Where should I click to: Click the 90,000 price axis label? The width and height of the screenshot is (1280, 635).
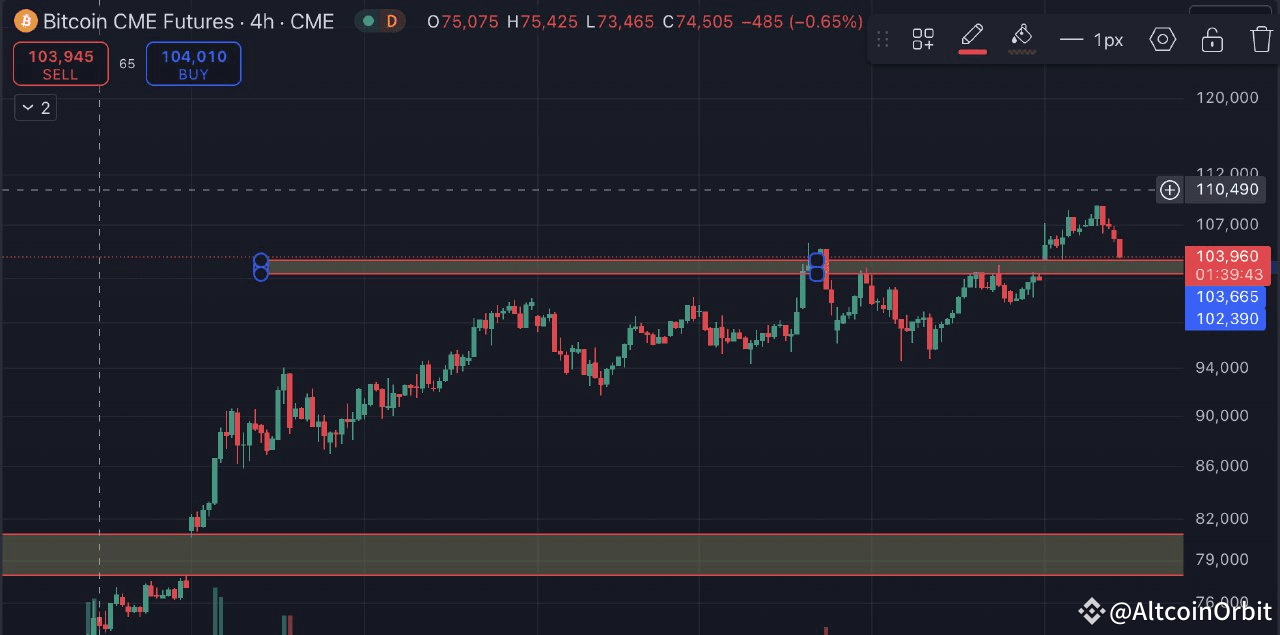(1222, 416)
